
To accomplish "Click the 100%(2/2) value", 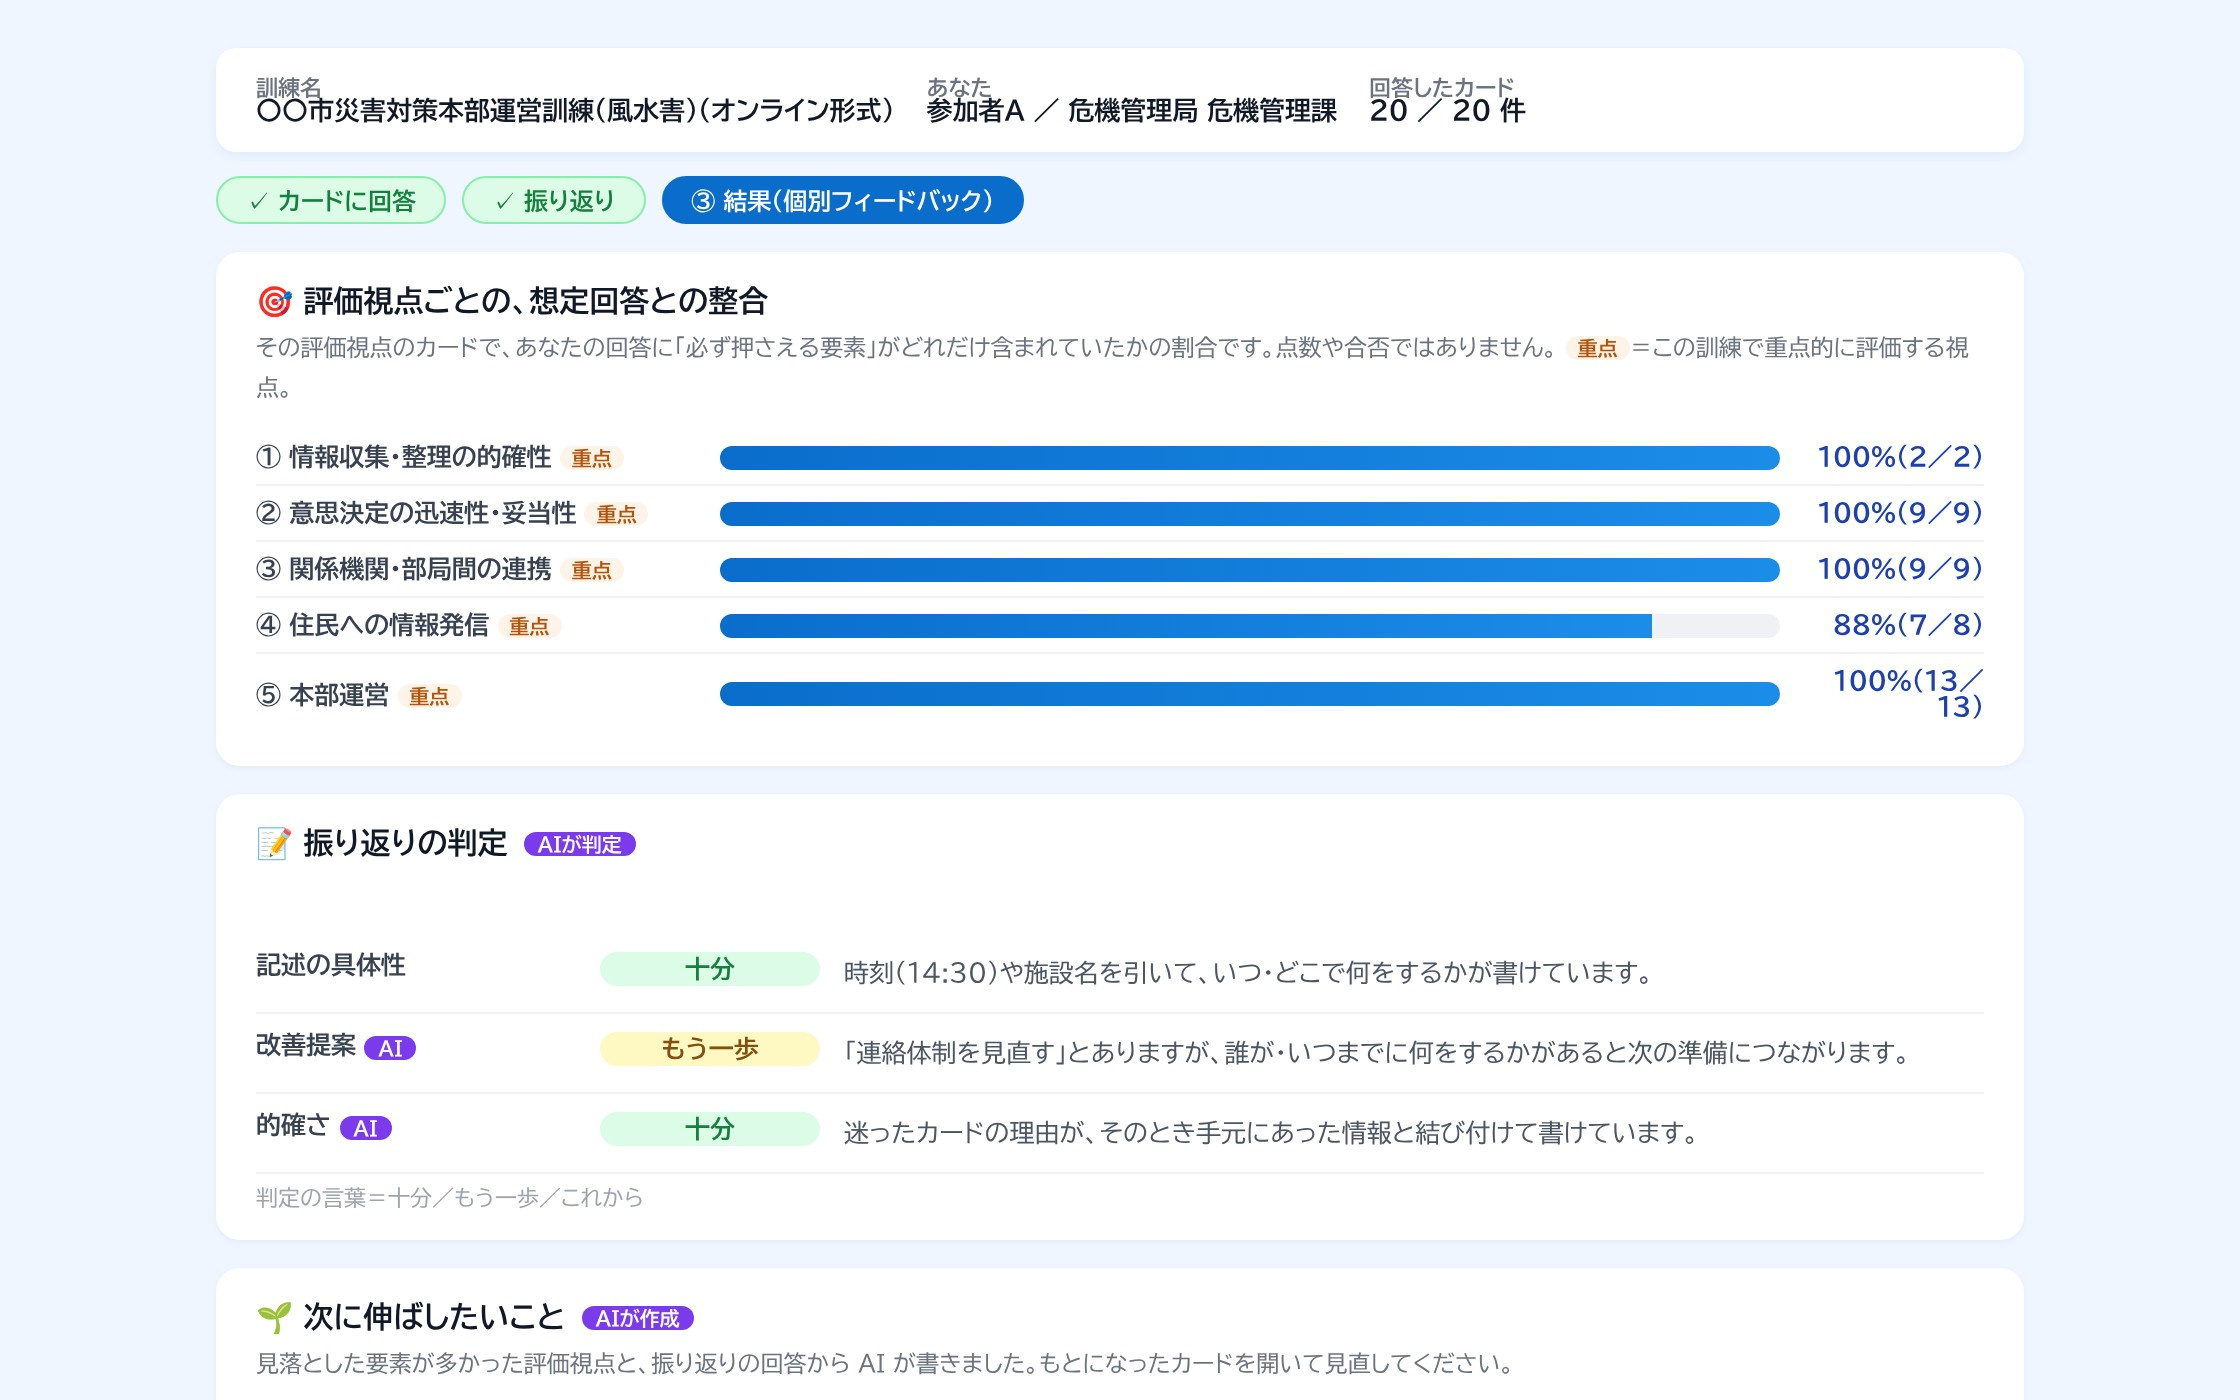I will tap(1900, 457).
